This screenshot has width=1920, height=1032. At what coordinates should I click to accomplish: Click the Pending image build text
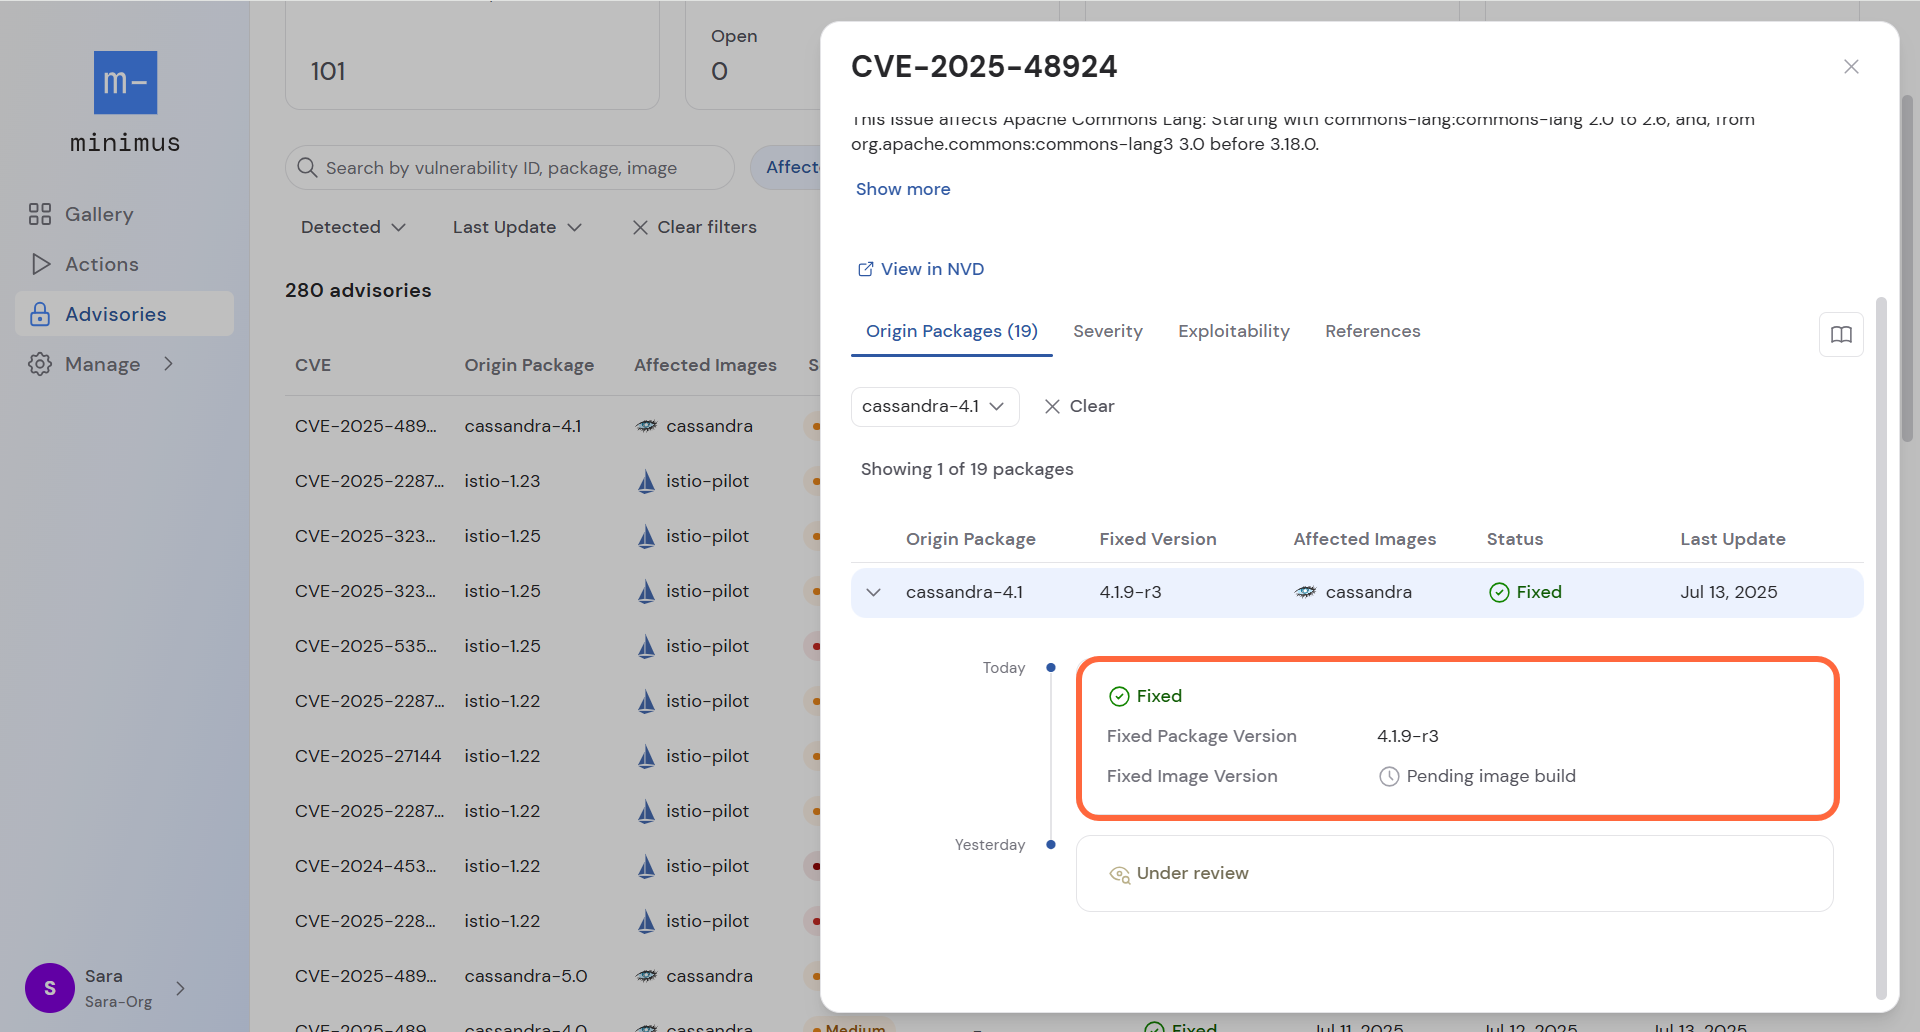(1491, 776)
